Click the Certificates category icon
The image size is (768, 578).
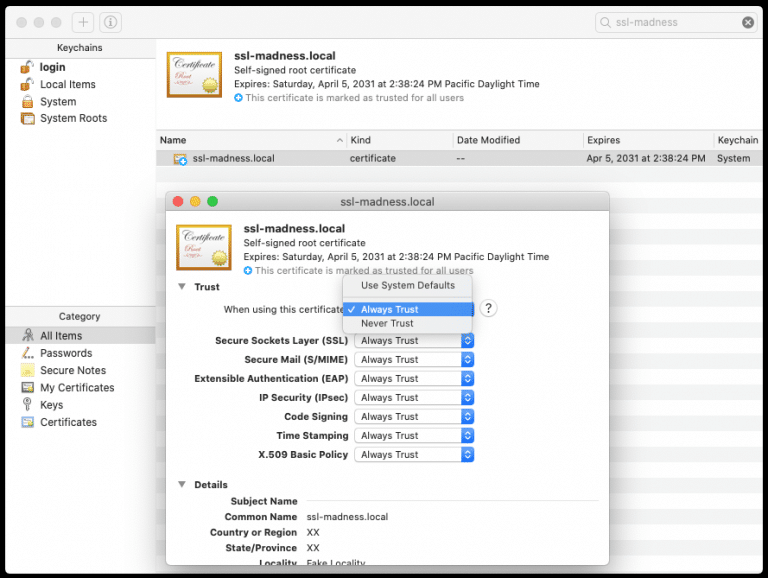pyautogui.click(x=28, y=422)
